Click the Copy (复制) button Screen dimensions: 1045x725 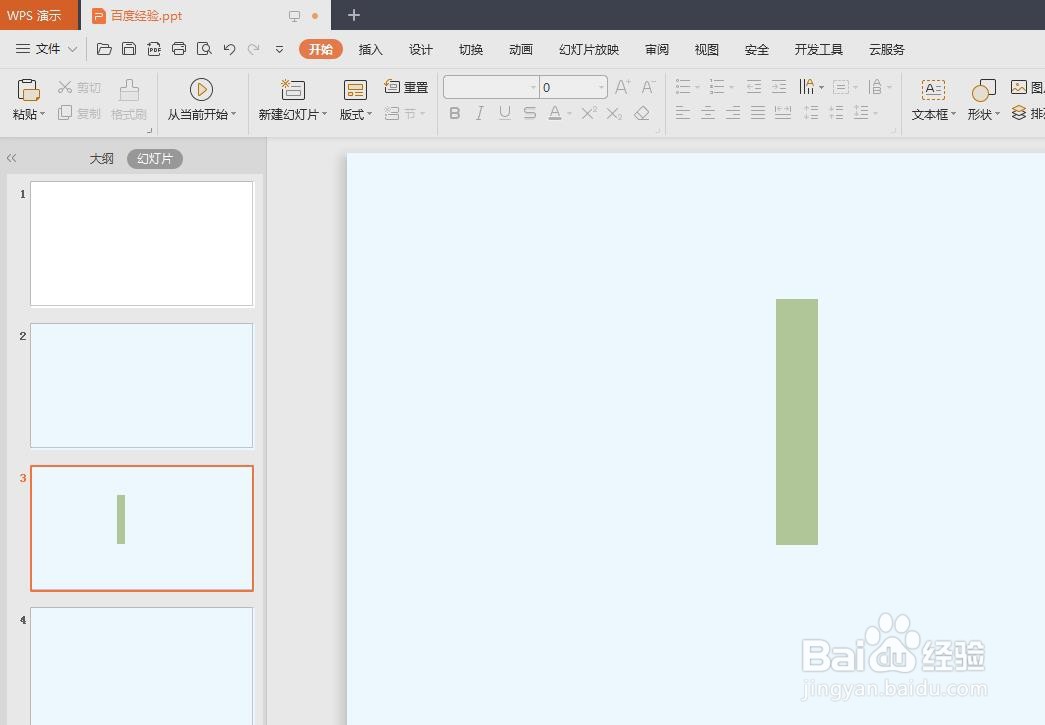(x=79, y=113)
